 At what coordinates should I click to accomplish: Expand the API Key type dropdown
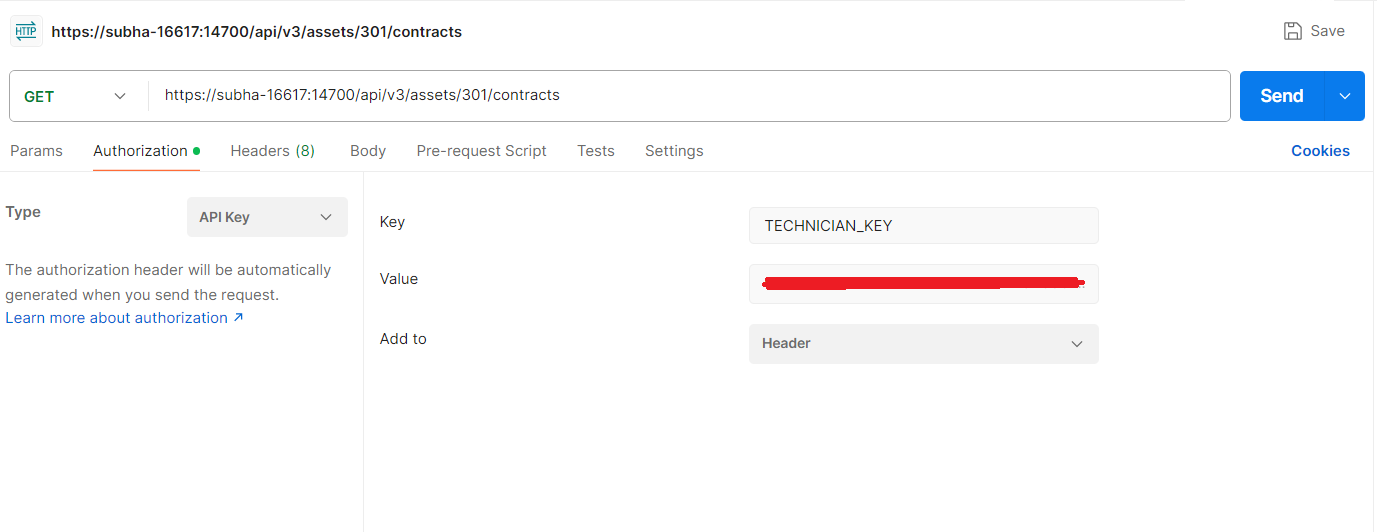(267, 217)
